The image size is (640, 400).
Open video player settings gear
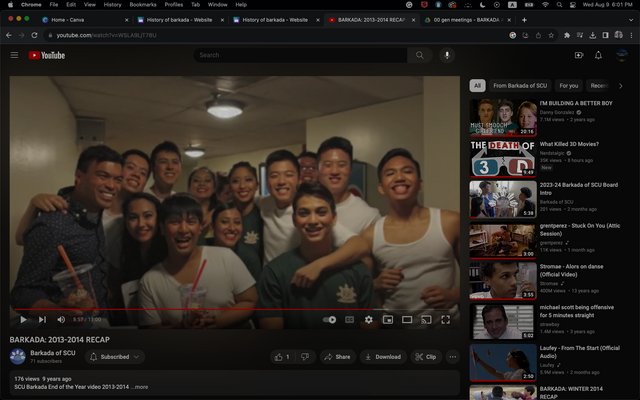[x=368, y=319]
